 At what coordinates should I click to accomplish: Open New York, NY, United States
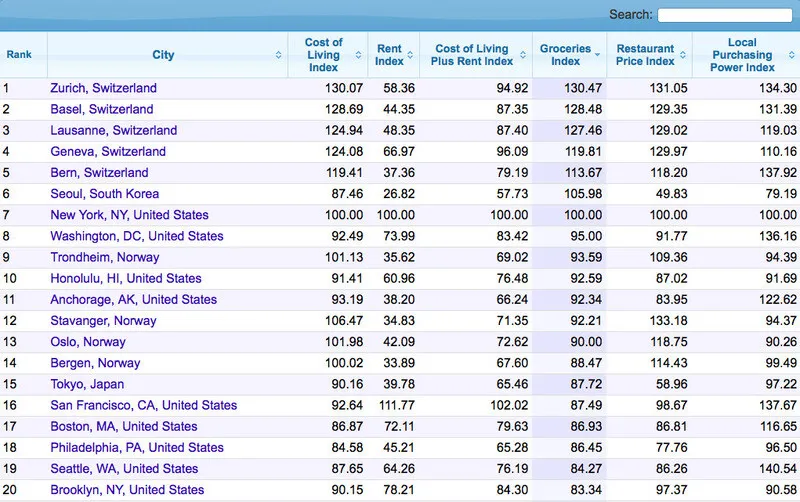(129, 215)
